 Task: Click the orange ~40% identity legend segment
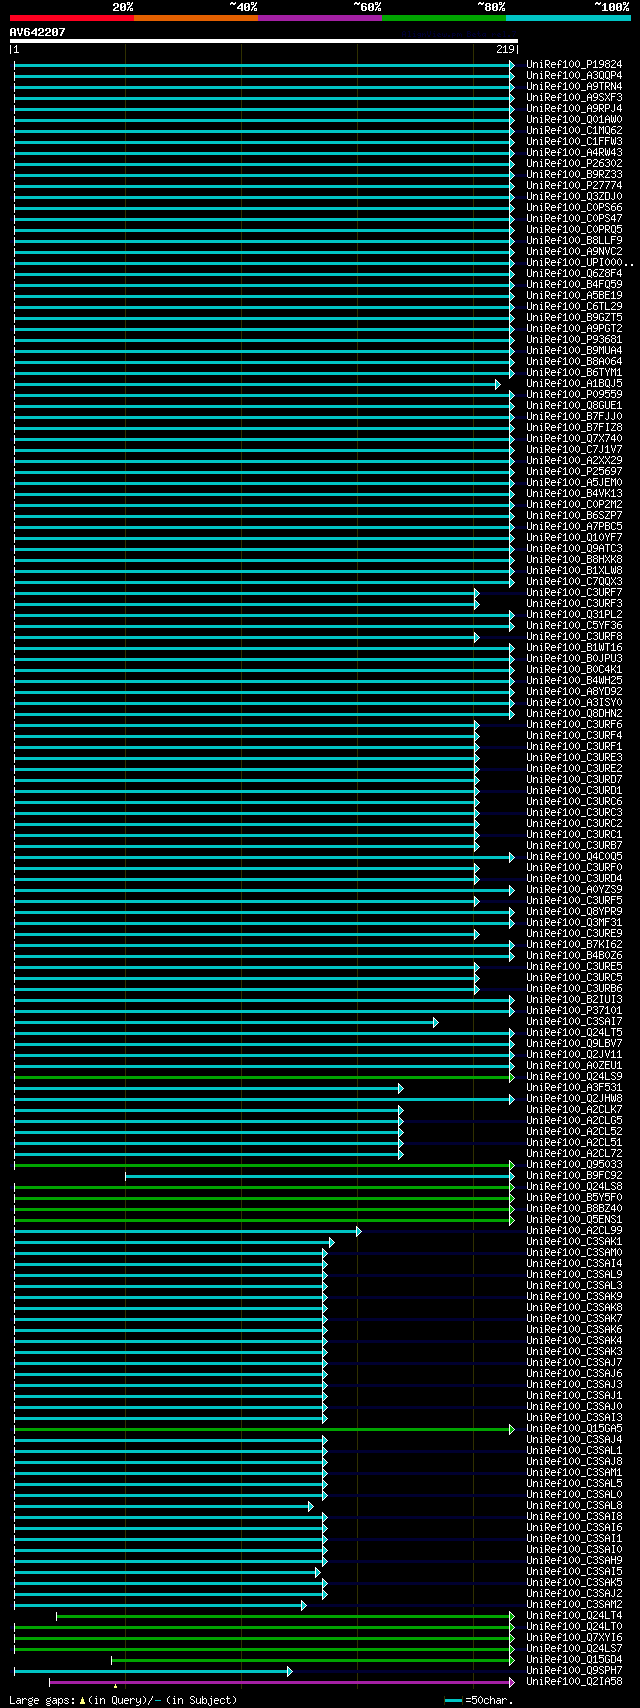(196, 17)
